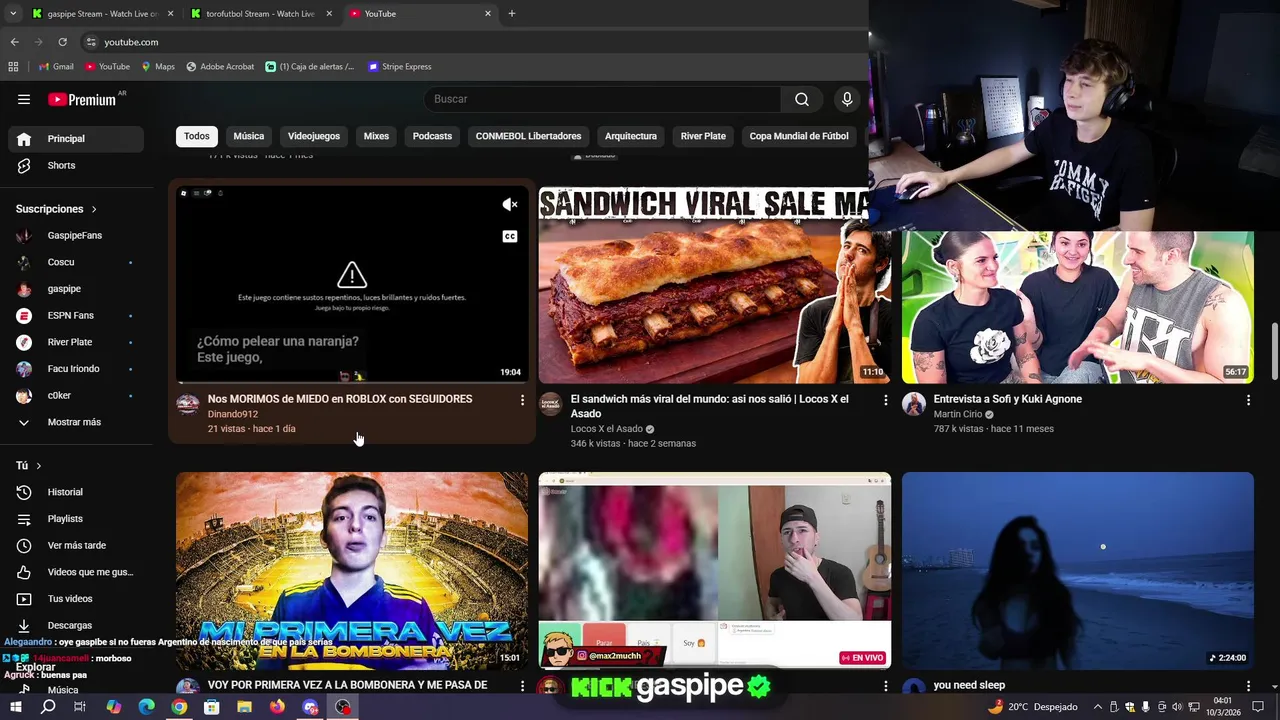Open Shorts from the sidebar
This screenshot has height=720, width=1280.
point(76,165)
